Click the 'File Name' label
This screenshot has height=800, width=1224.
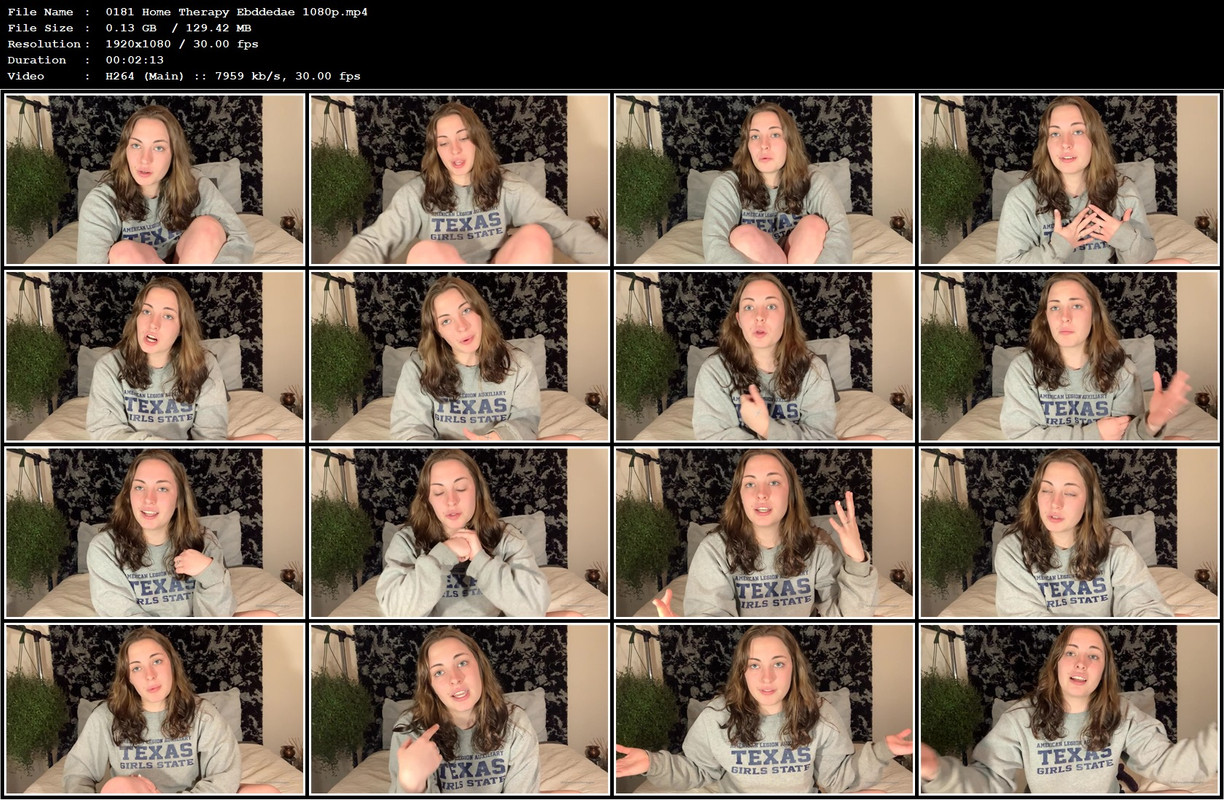(39, 12)
